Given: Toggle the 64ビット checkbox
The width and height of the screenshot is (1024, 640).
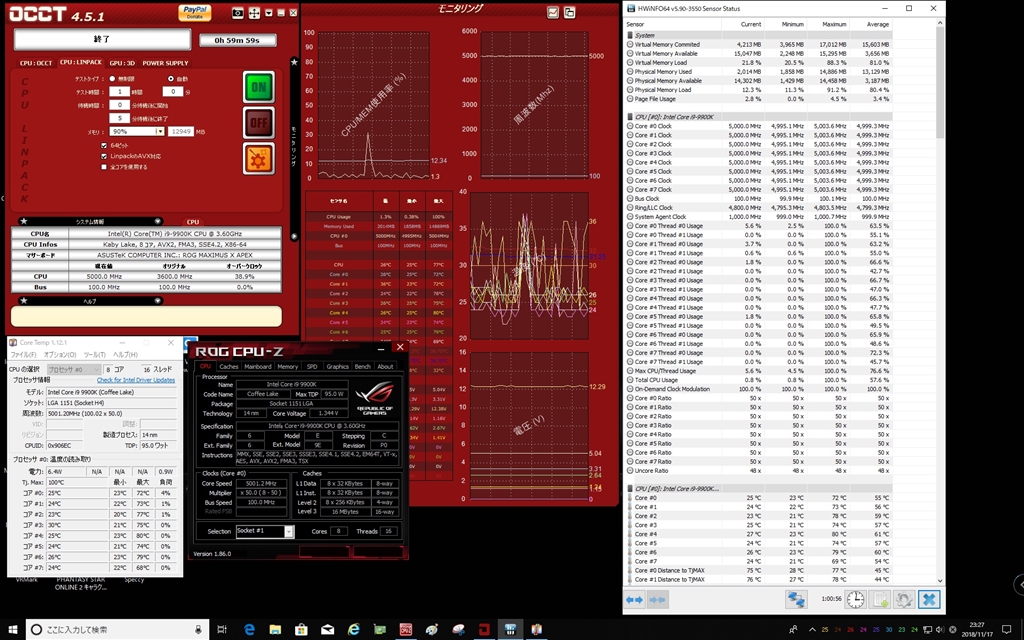Looking at the screenshot, I should point(104,146).
